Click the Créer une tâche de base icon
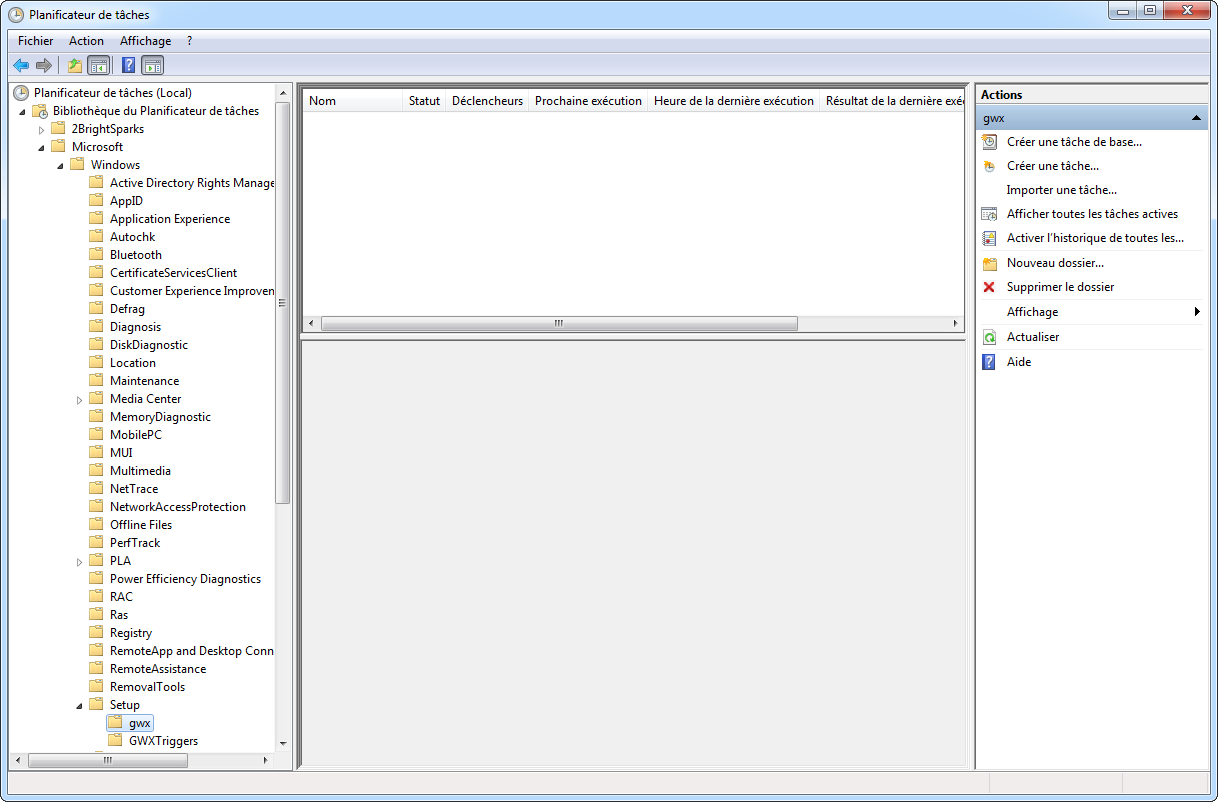Viewport: 1218px width, 802px height. pos(989,142)
